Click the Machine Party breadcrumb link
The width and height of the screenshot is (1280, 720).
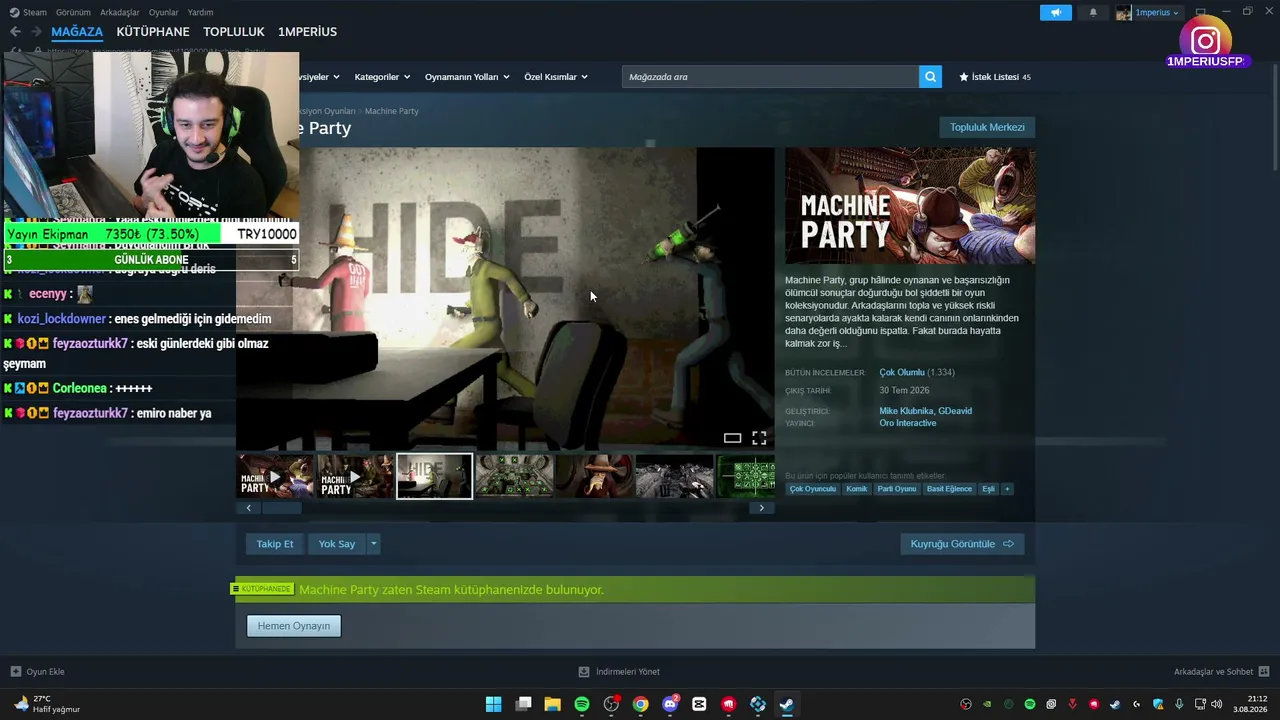392,111
